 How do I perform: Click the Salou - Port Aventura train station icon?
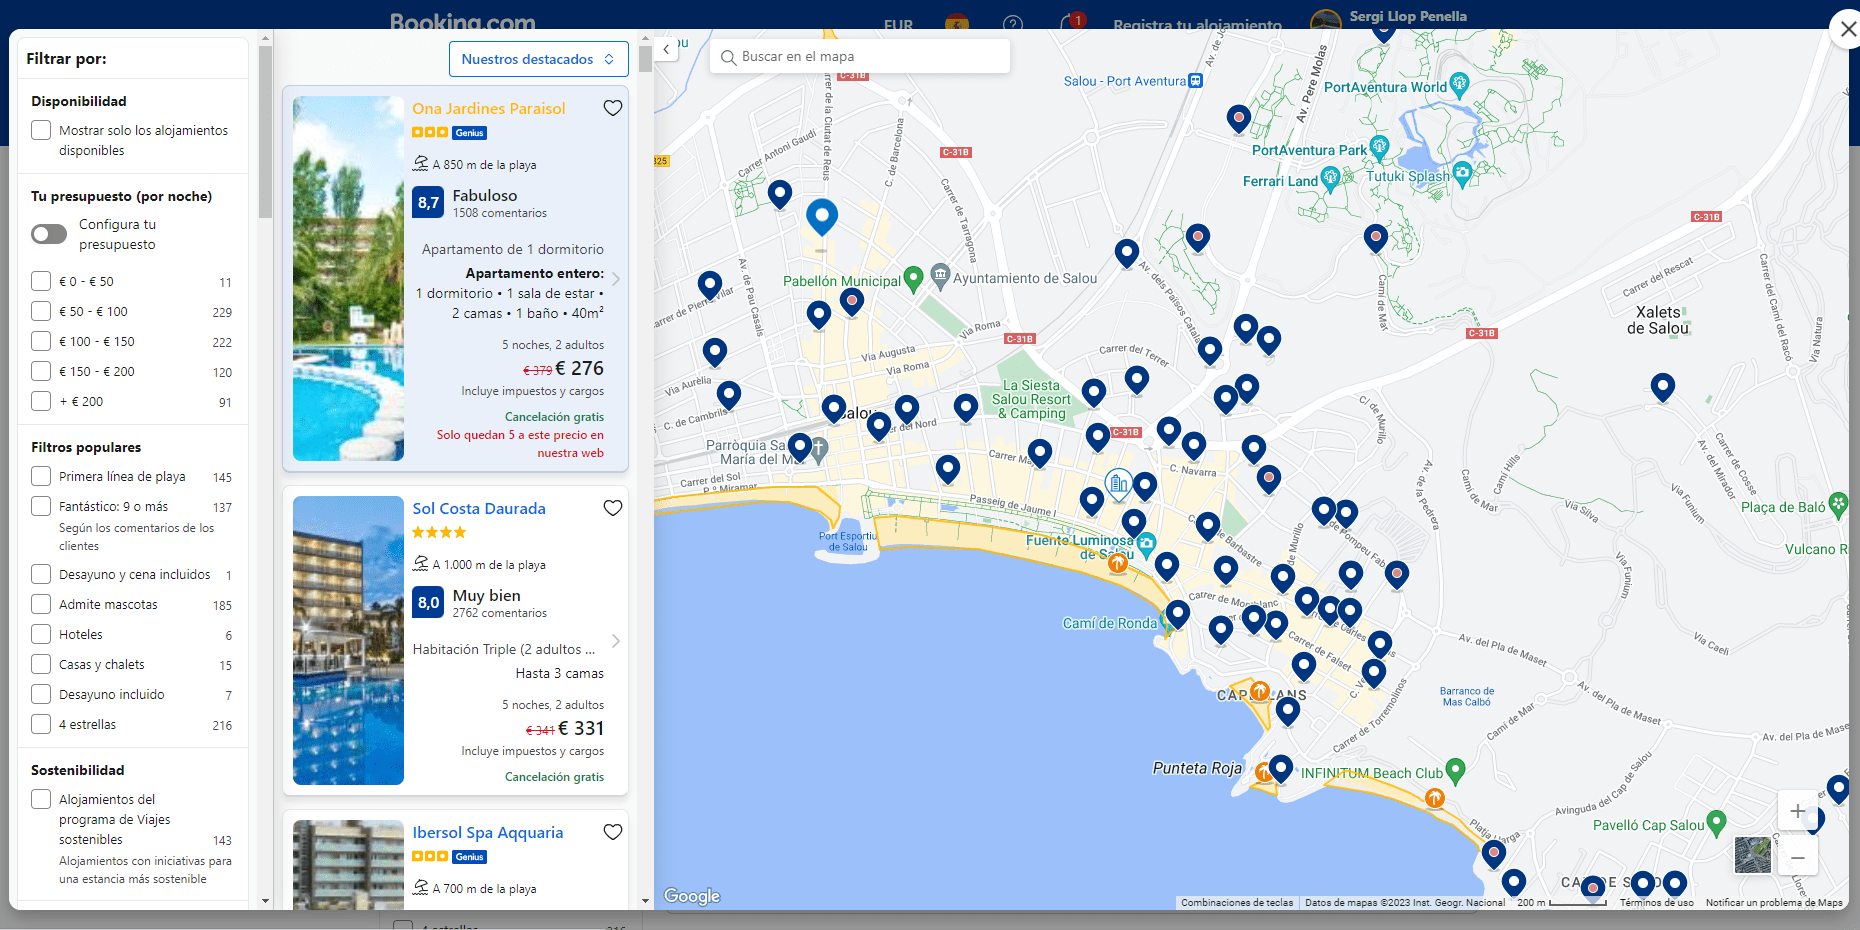tap(1195, 81)
